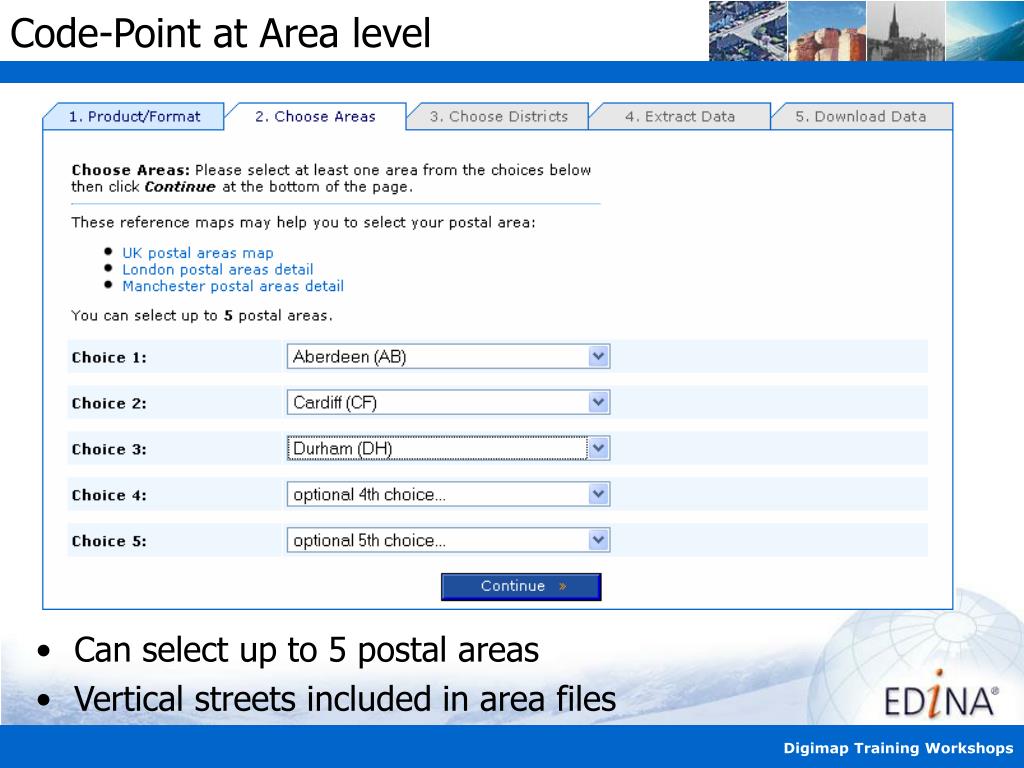Click the EDINA logo

[x=941, y=696]
